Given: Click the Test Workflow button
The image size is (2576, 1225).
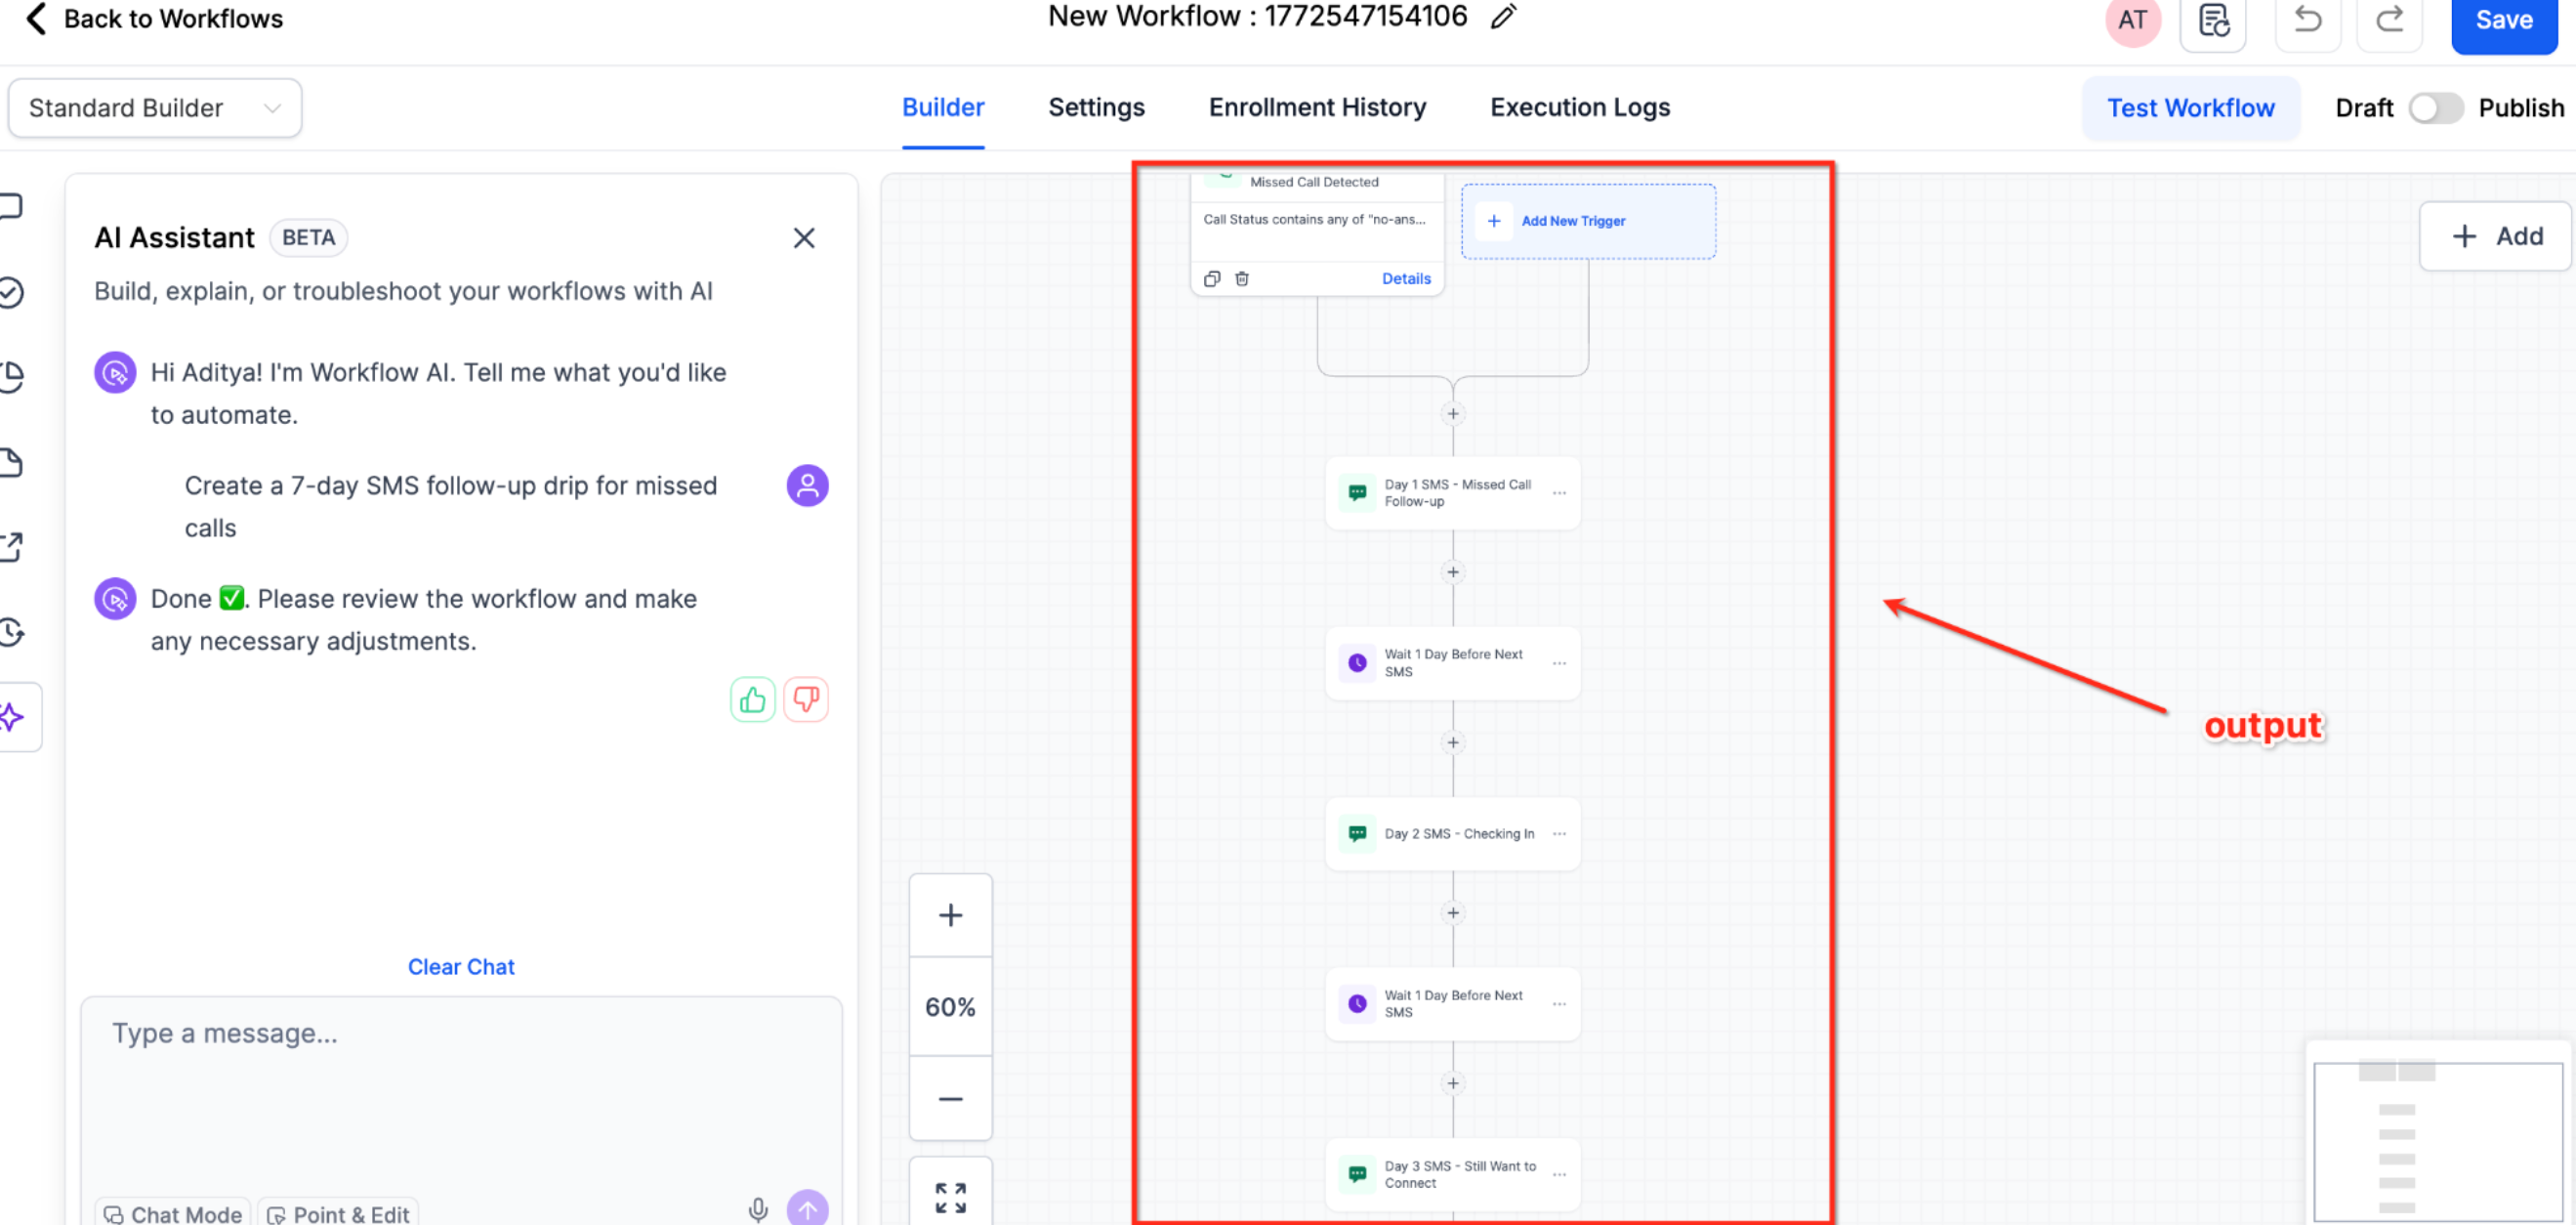Looking at the screenshot, I should coord(2190,108).
